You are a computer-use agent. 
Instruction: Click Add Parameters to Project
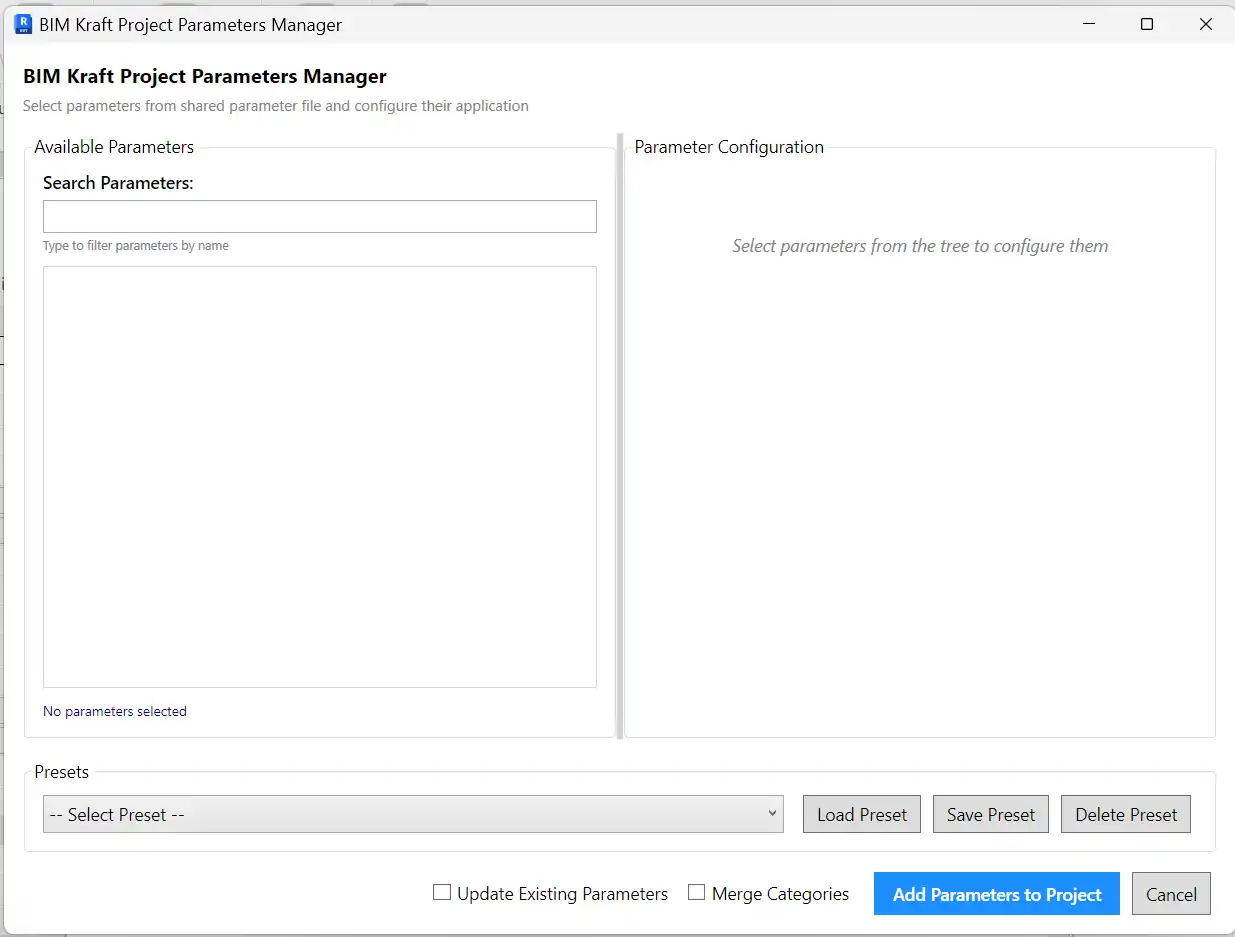pyautogui.click(x=996, y=894)
